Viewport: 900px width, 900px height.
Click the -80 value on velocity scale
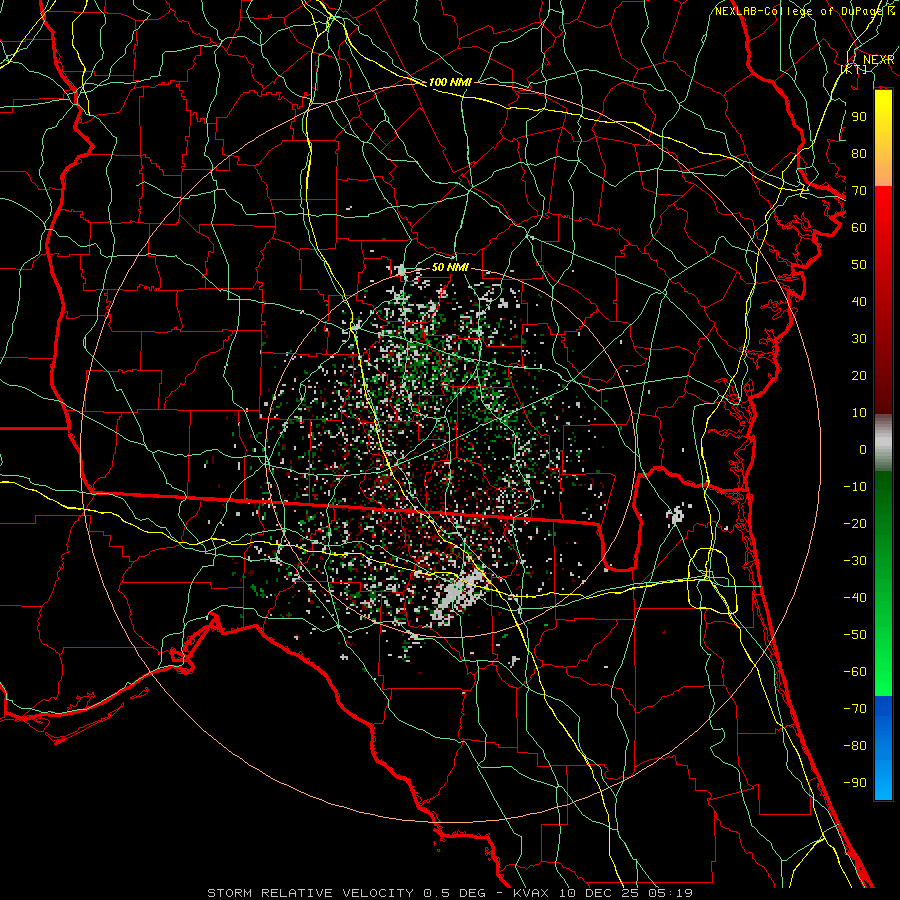click(x=855, y=746)
